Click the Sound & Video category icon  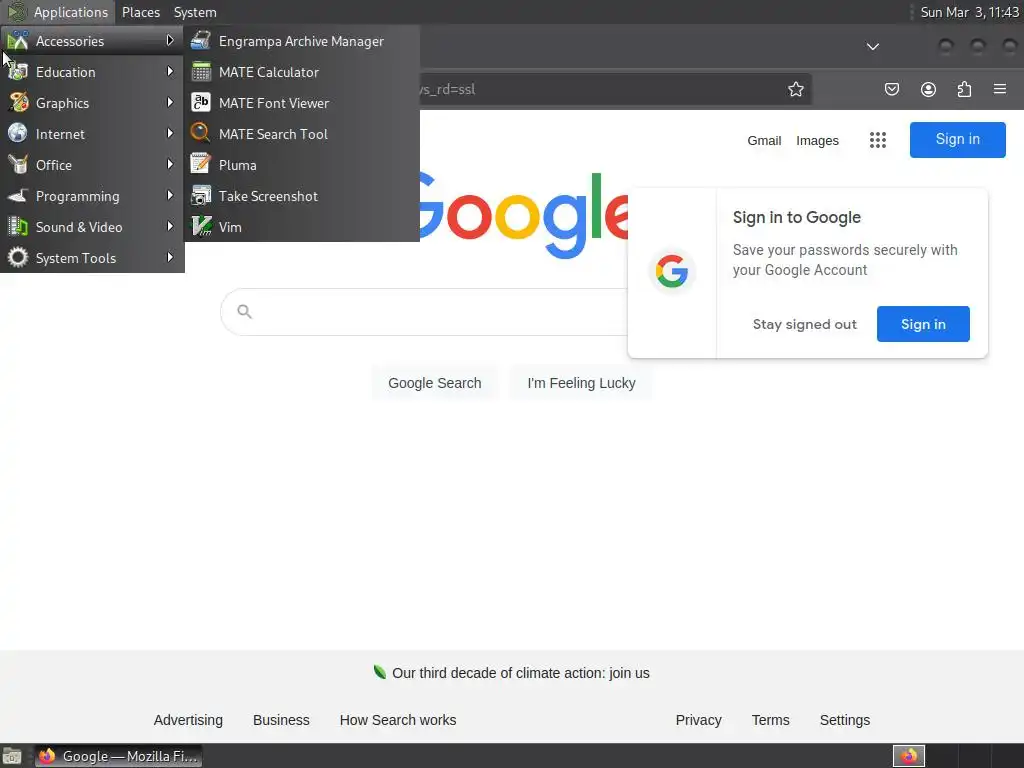18,227
